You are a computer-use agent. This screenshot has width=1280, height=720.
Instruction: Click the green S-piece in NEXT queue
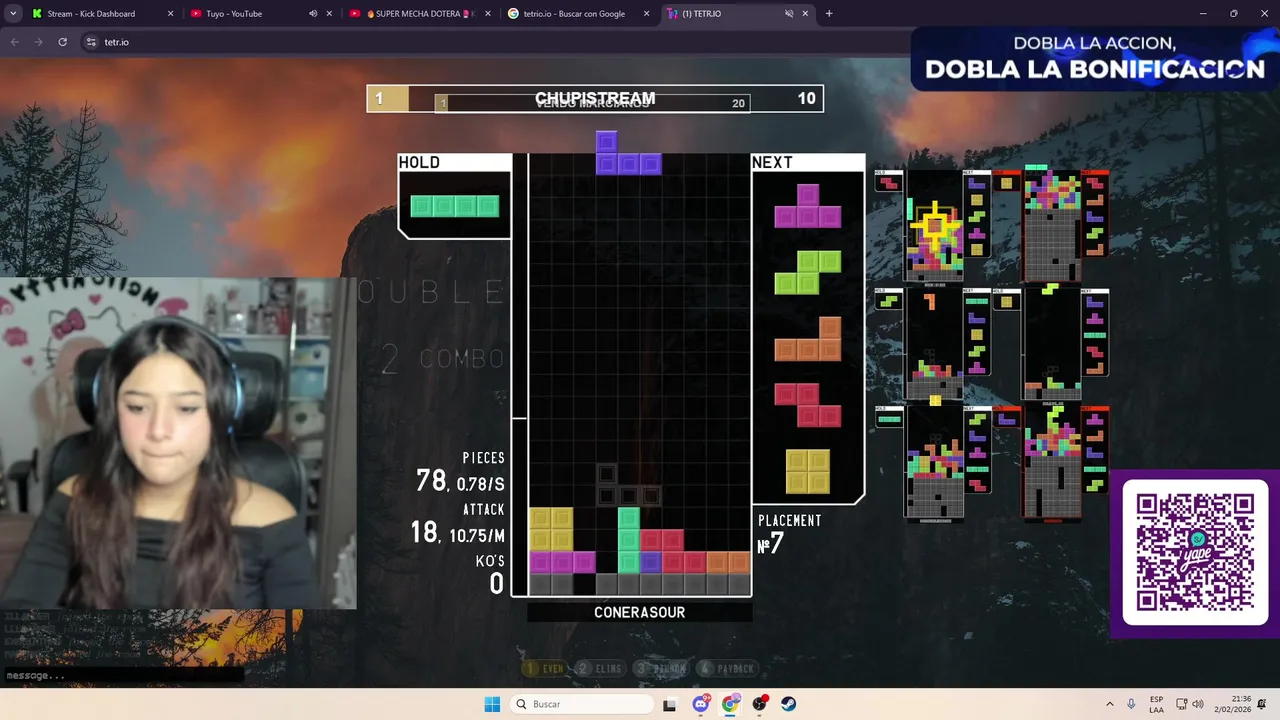point(807,272)
